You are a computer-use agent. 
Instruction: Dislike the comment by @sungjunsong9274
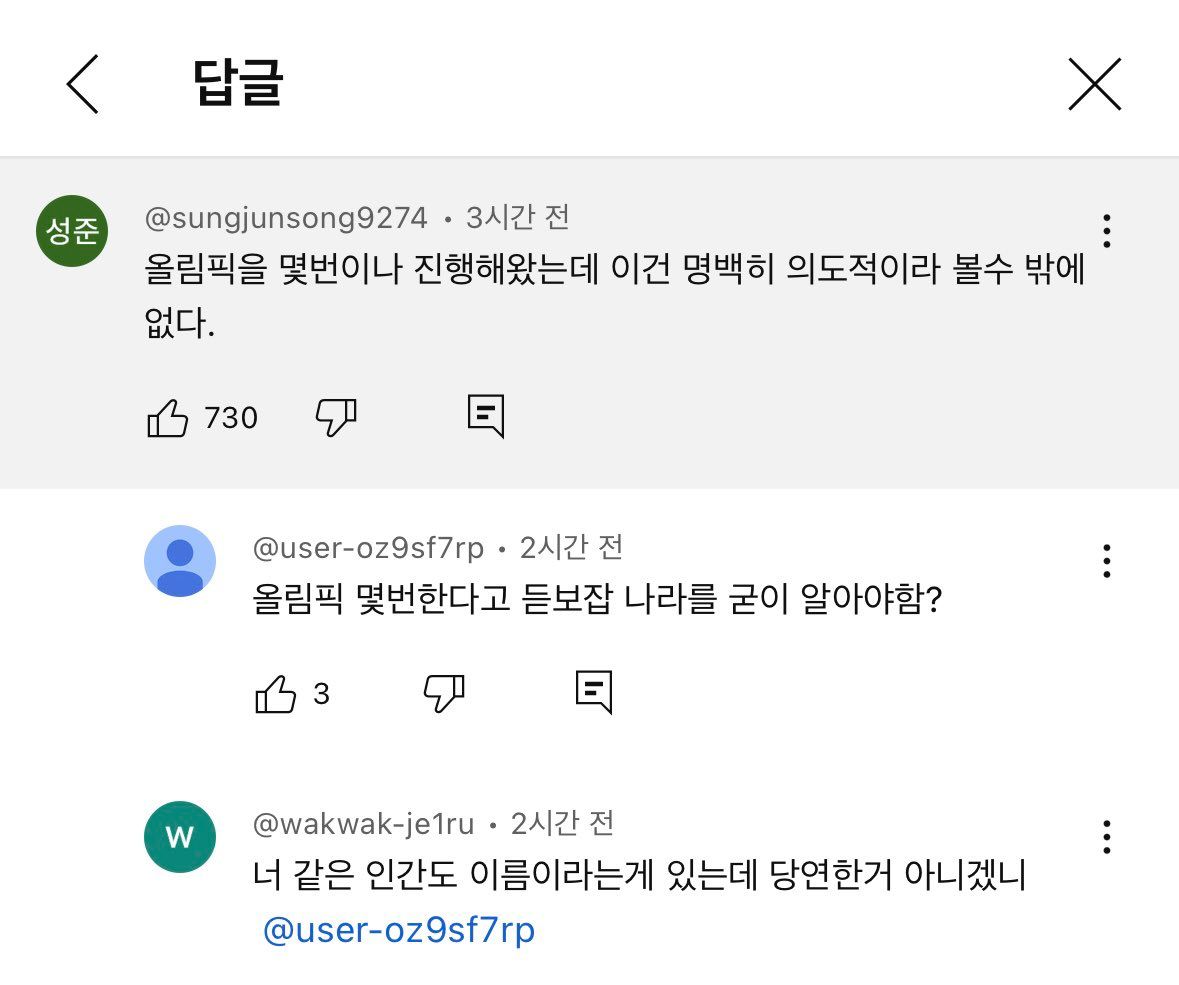pyautogui.click(x=336, y=417)
